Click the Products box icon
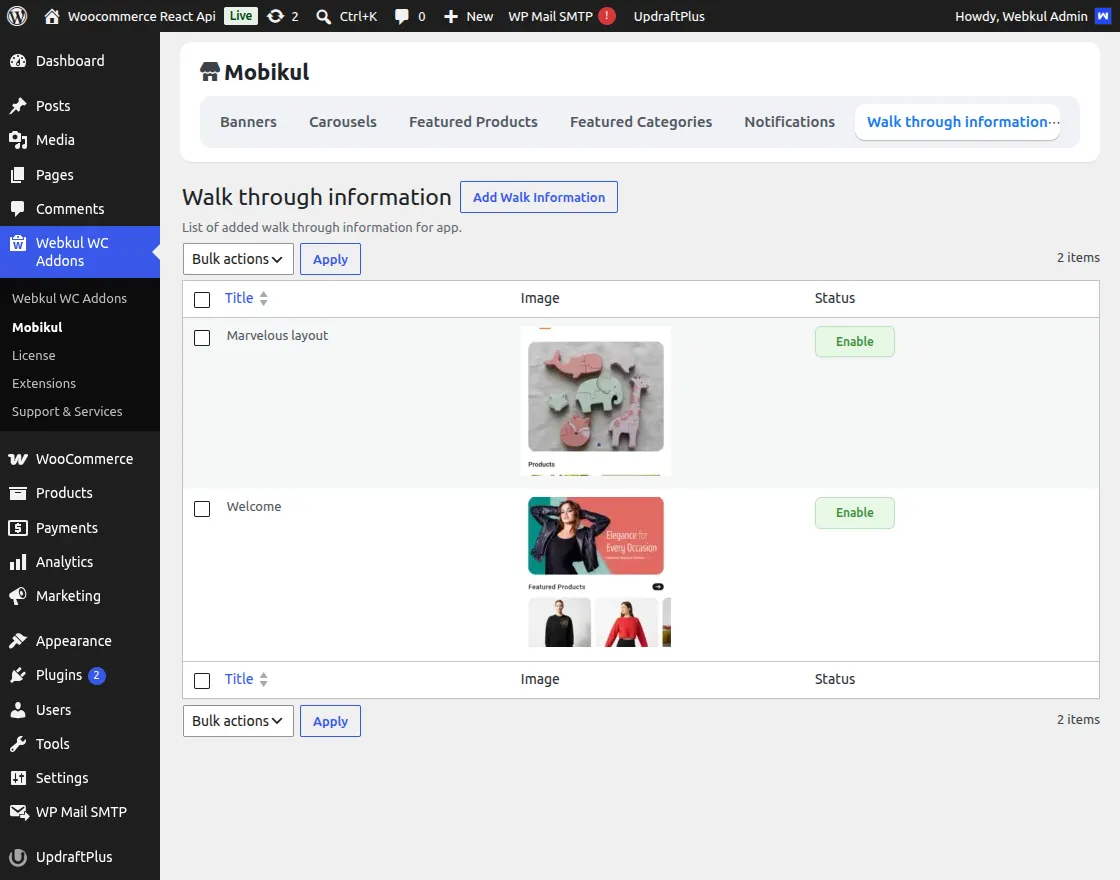This screenshot has width=1120, height=880. pos(18,493)
